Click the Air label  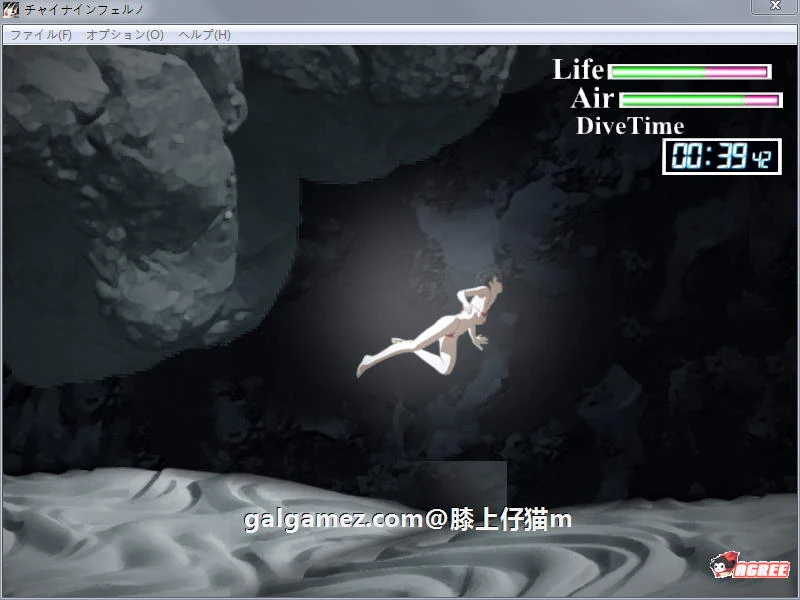point(592,98)
